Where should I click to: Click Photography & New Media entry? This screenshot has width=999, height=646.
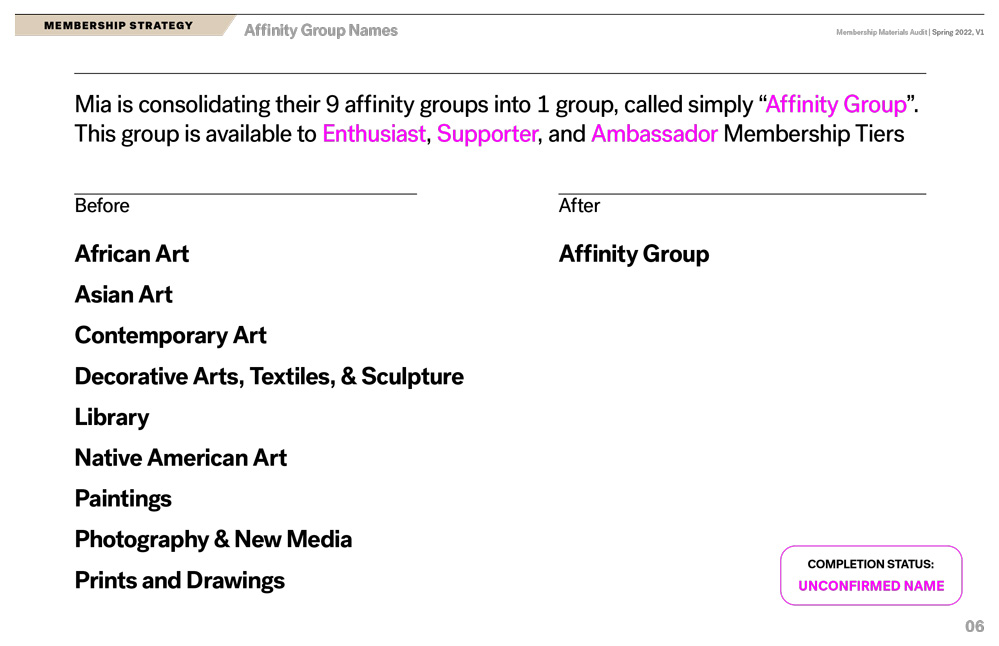pos(213,540)
